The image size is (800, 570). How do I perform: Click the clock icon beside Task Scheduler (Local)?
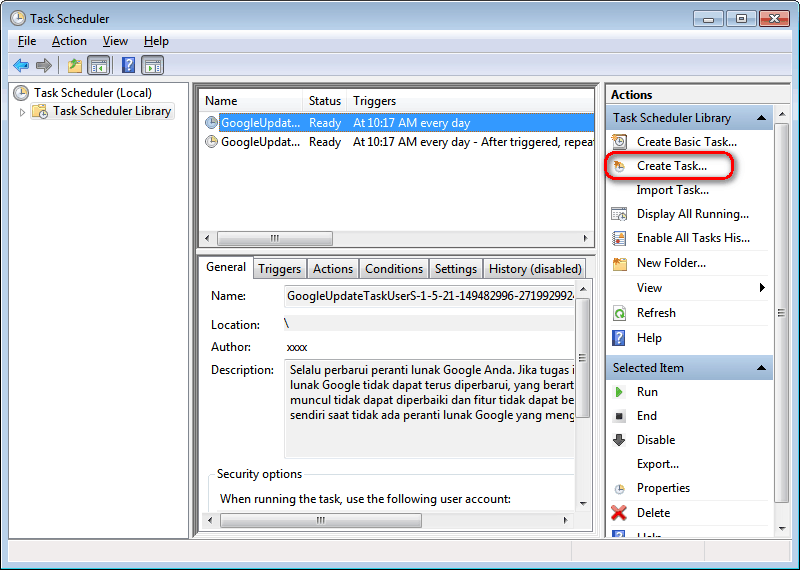click(x=21, y=93)
